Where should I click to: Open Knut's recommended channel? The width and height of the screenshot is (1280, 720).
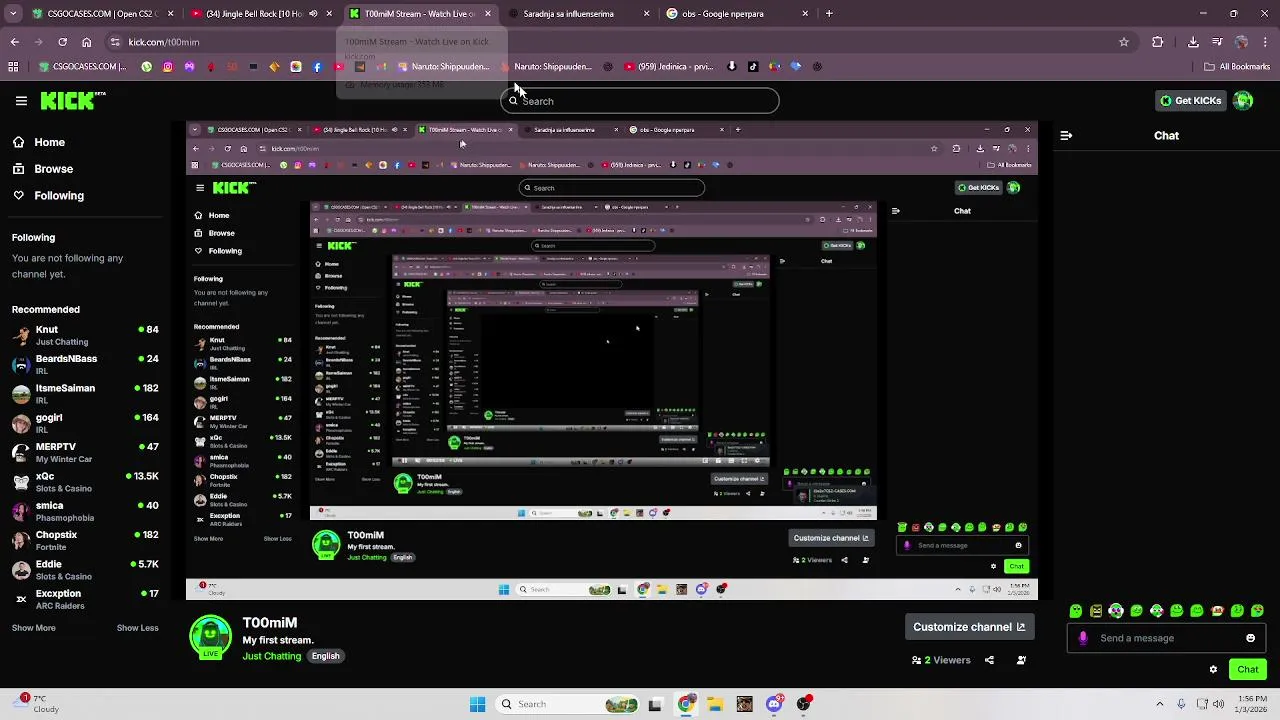[x=85, y=335]
